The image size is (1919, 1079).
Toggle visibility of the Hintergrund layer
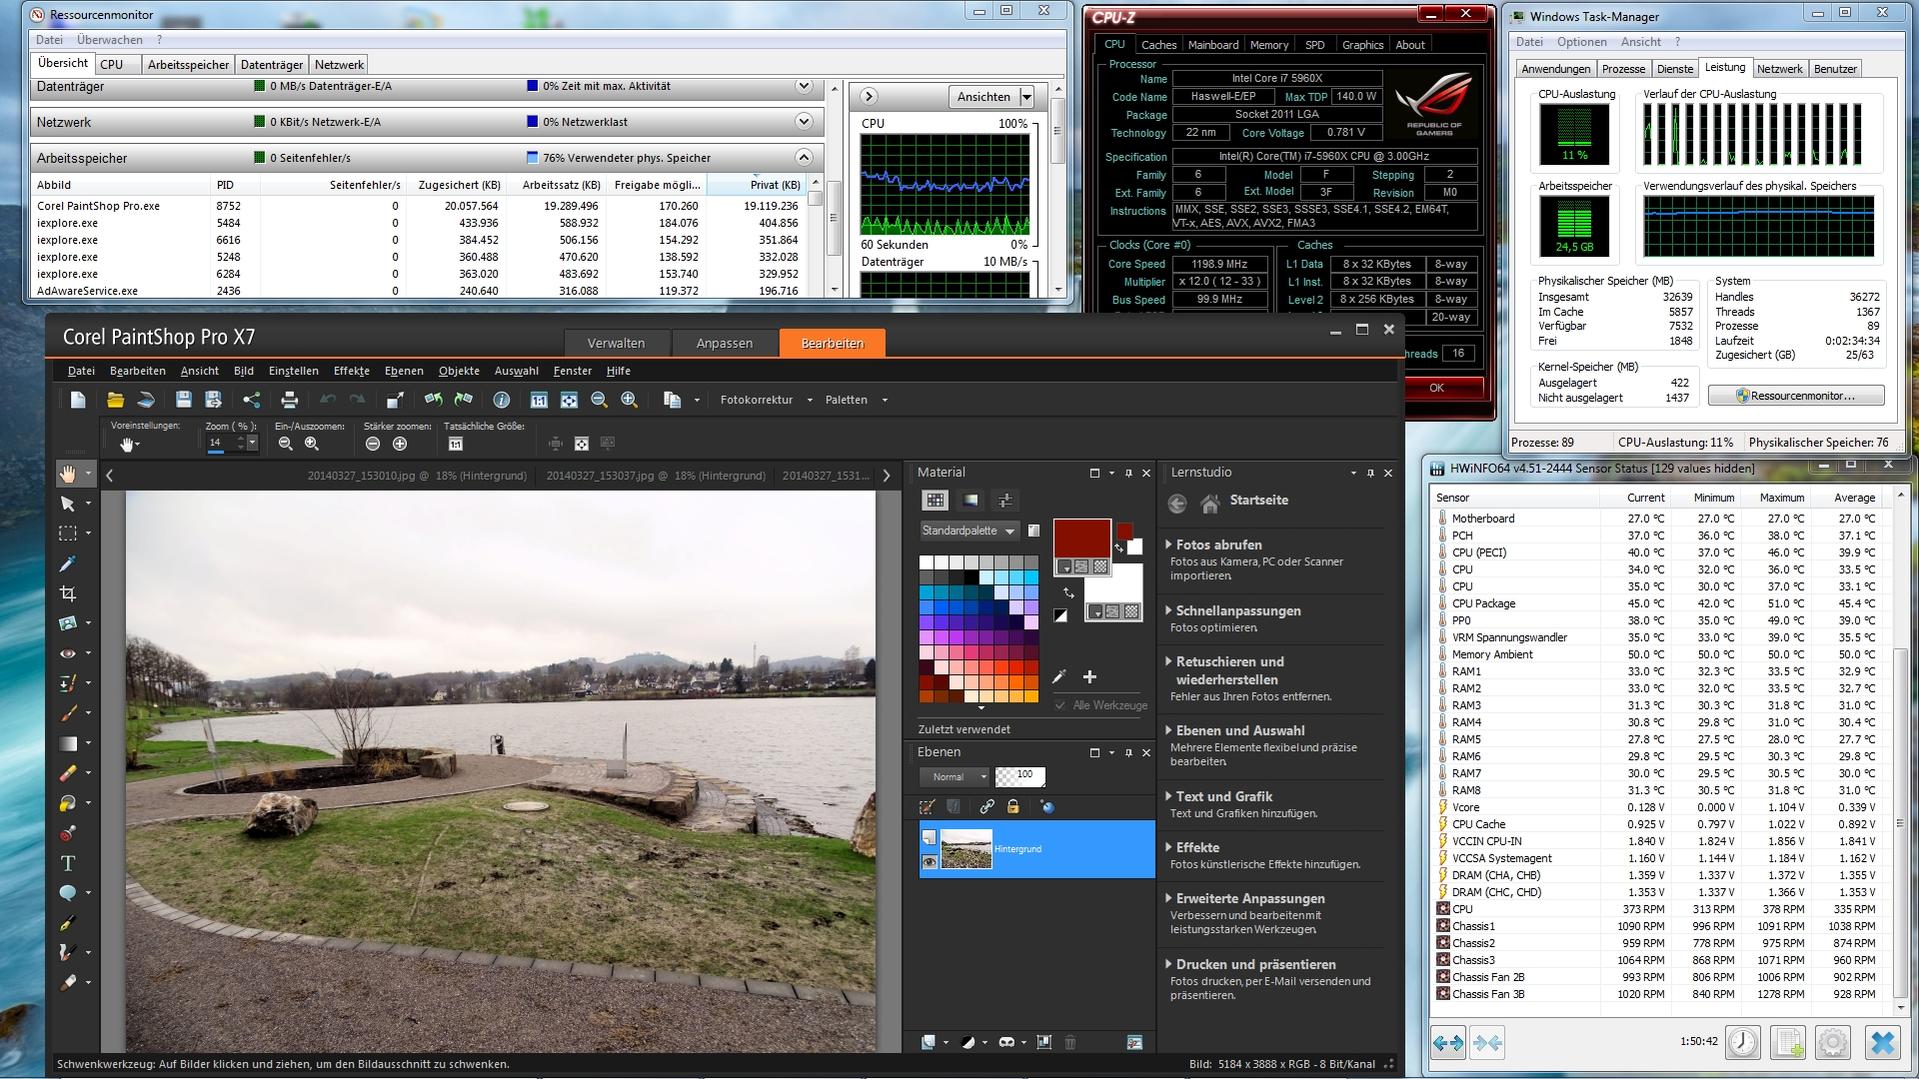tap(929, 862)
